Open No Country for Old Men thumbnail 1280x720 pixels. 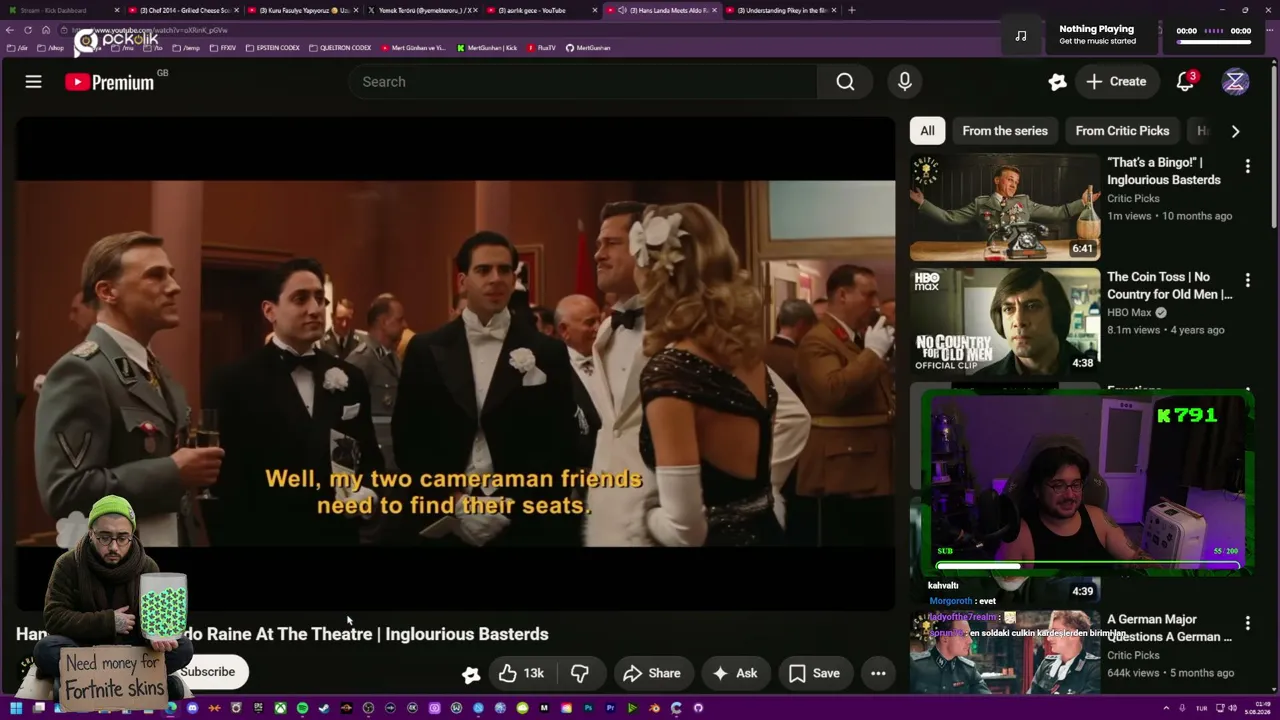[x=1005, y=321]
